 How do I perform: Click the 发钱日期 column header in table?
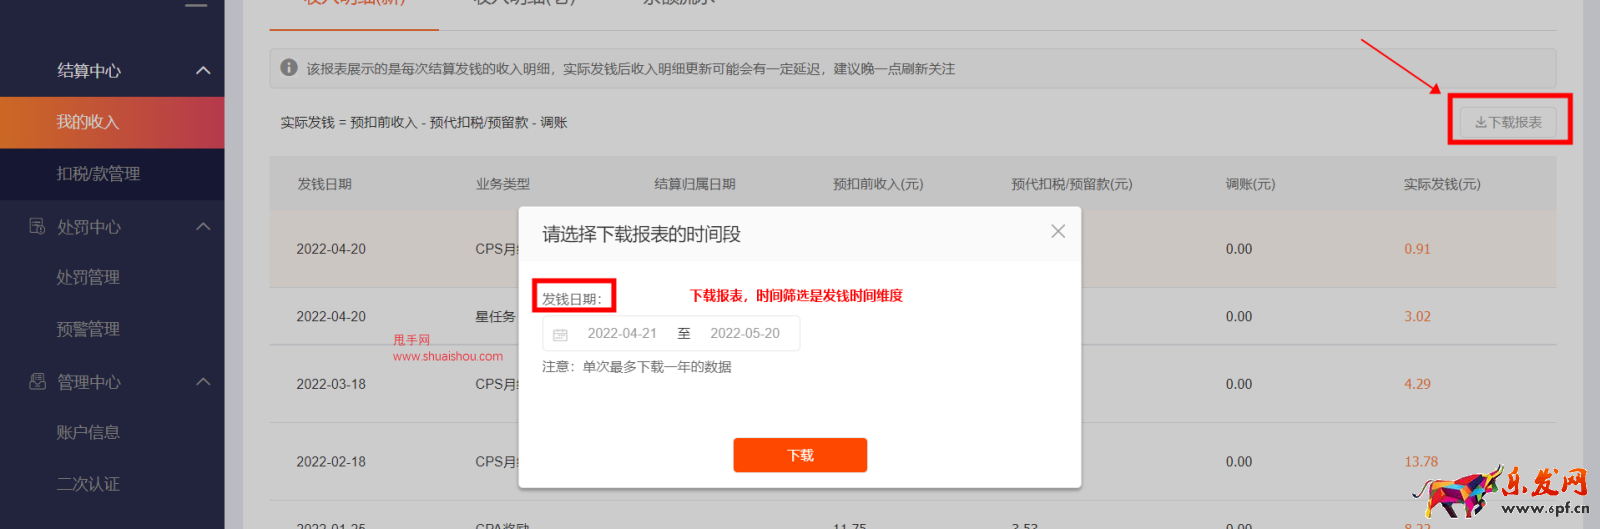click(324, 184)
